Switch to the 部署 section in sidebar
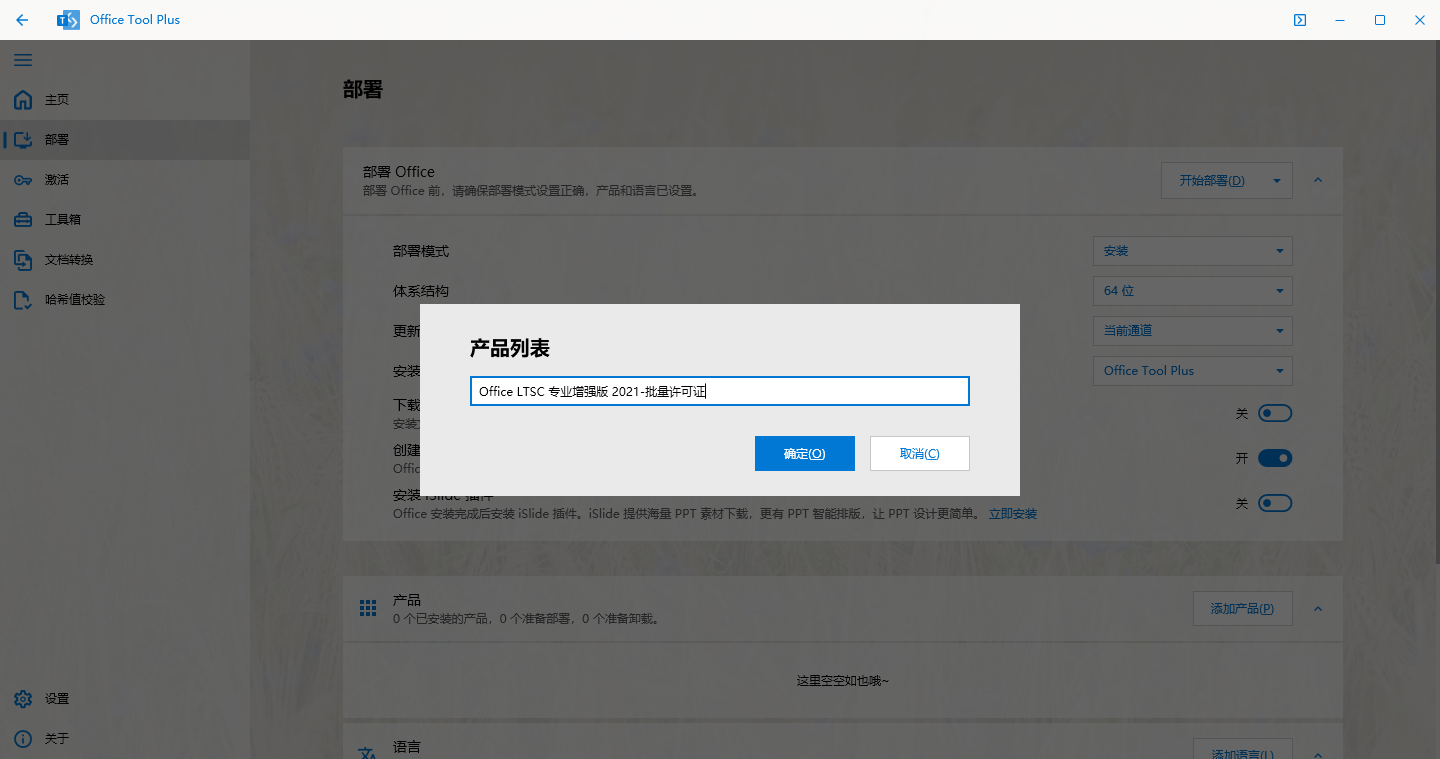This screenshot has height=759, width=1440. (55, 139)
